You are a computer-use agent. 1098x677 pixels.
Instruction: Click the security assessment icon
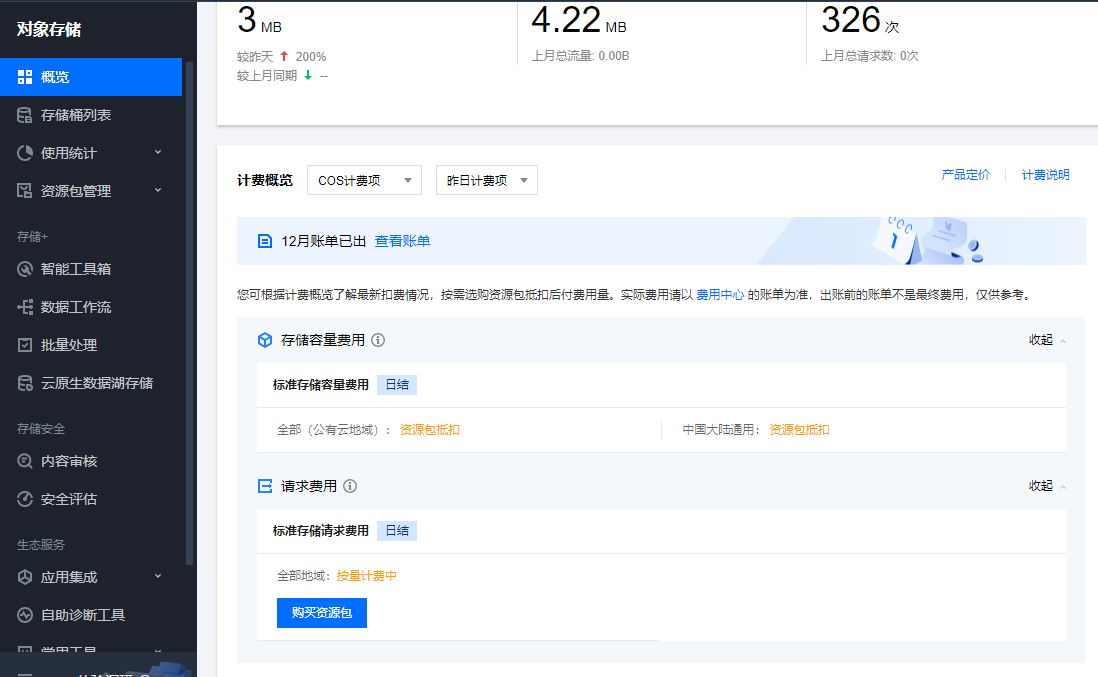pyautogui.click(x=25, y=499)
